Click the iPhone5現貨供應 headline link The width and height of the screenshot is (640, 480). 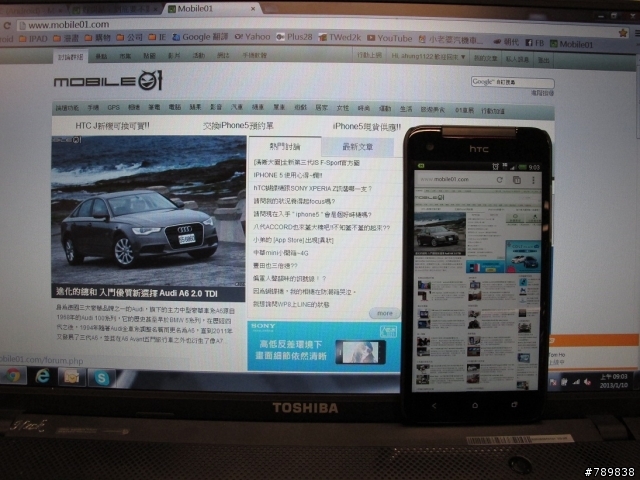tap(367, 127)
